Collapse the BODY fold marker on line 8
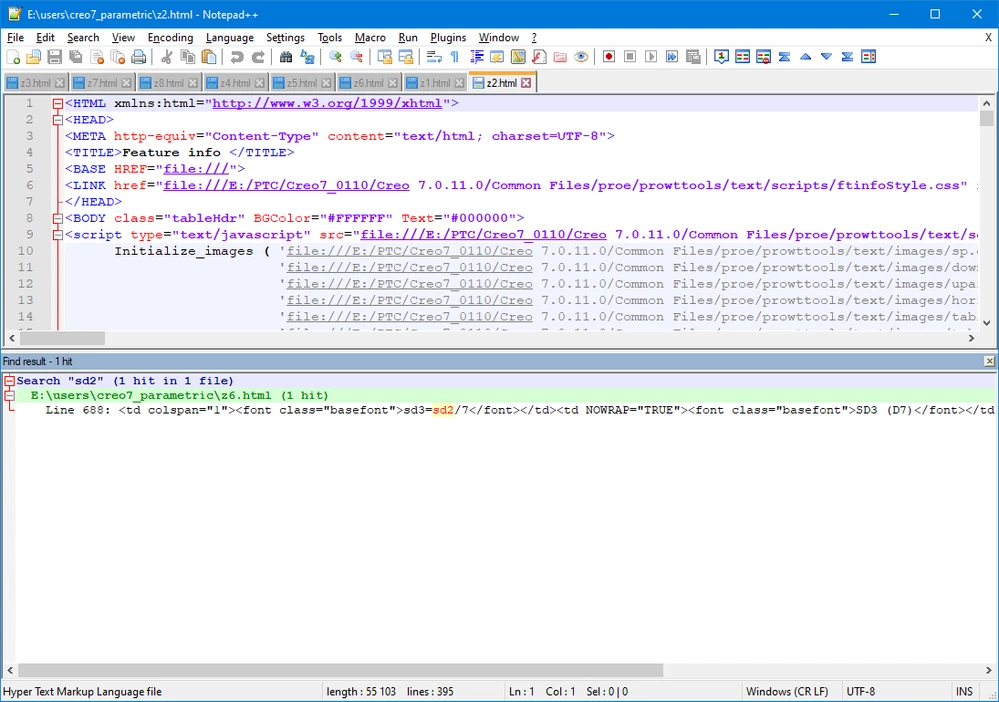The height and width of the screenshot is (702, 999). click(x=57, y=218)
